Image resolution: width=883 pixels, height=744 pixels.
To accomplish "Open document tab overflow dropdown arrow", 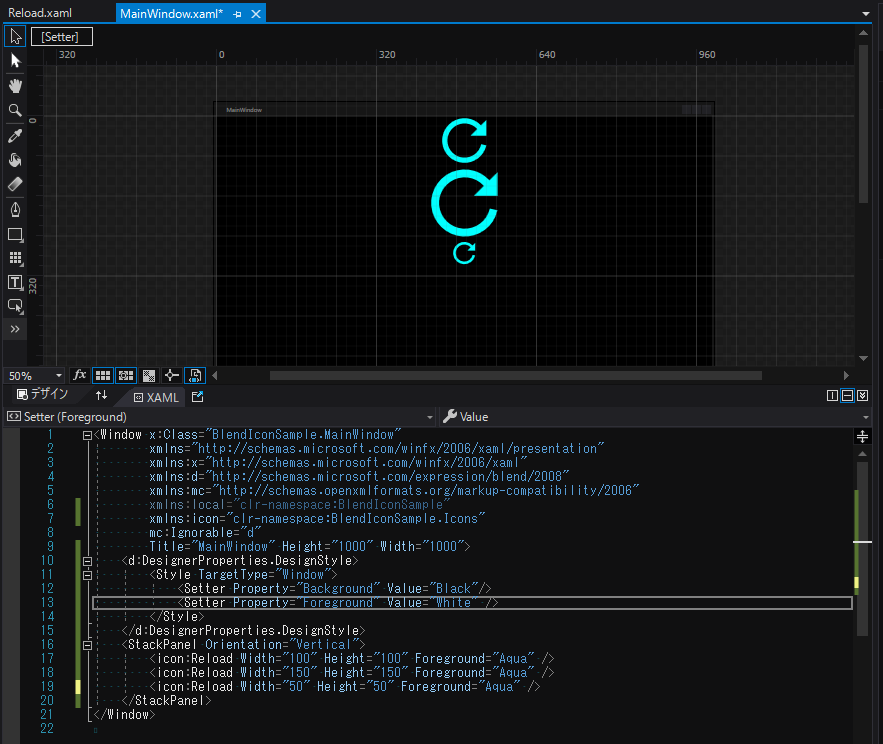I will (x=866, y=14).
